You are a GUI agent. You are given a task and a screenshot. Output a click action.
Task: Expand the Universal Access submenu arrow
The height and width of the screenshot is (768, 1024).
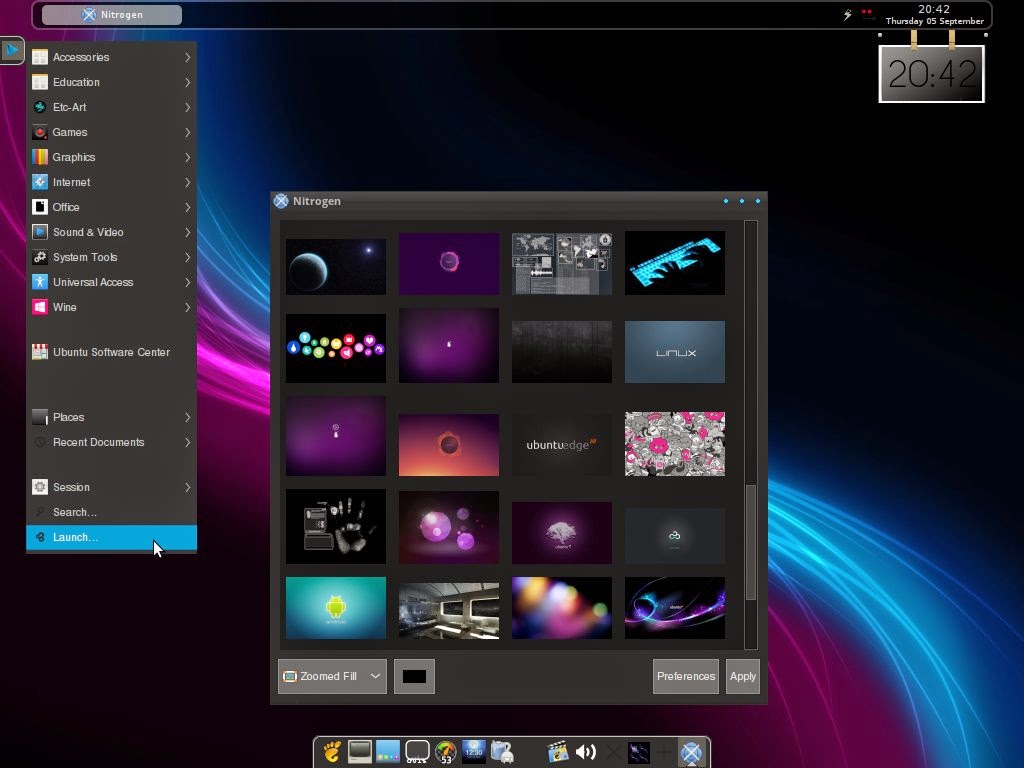coord(187,282)
